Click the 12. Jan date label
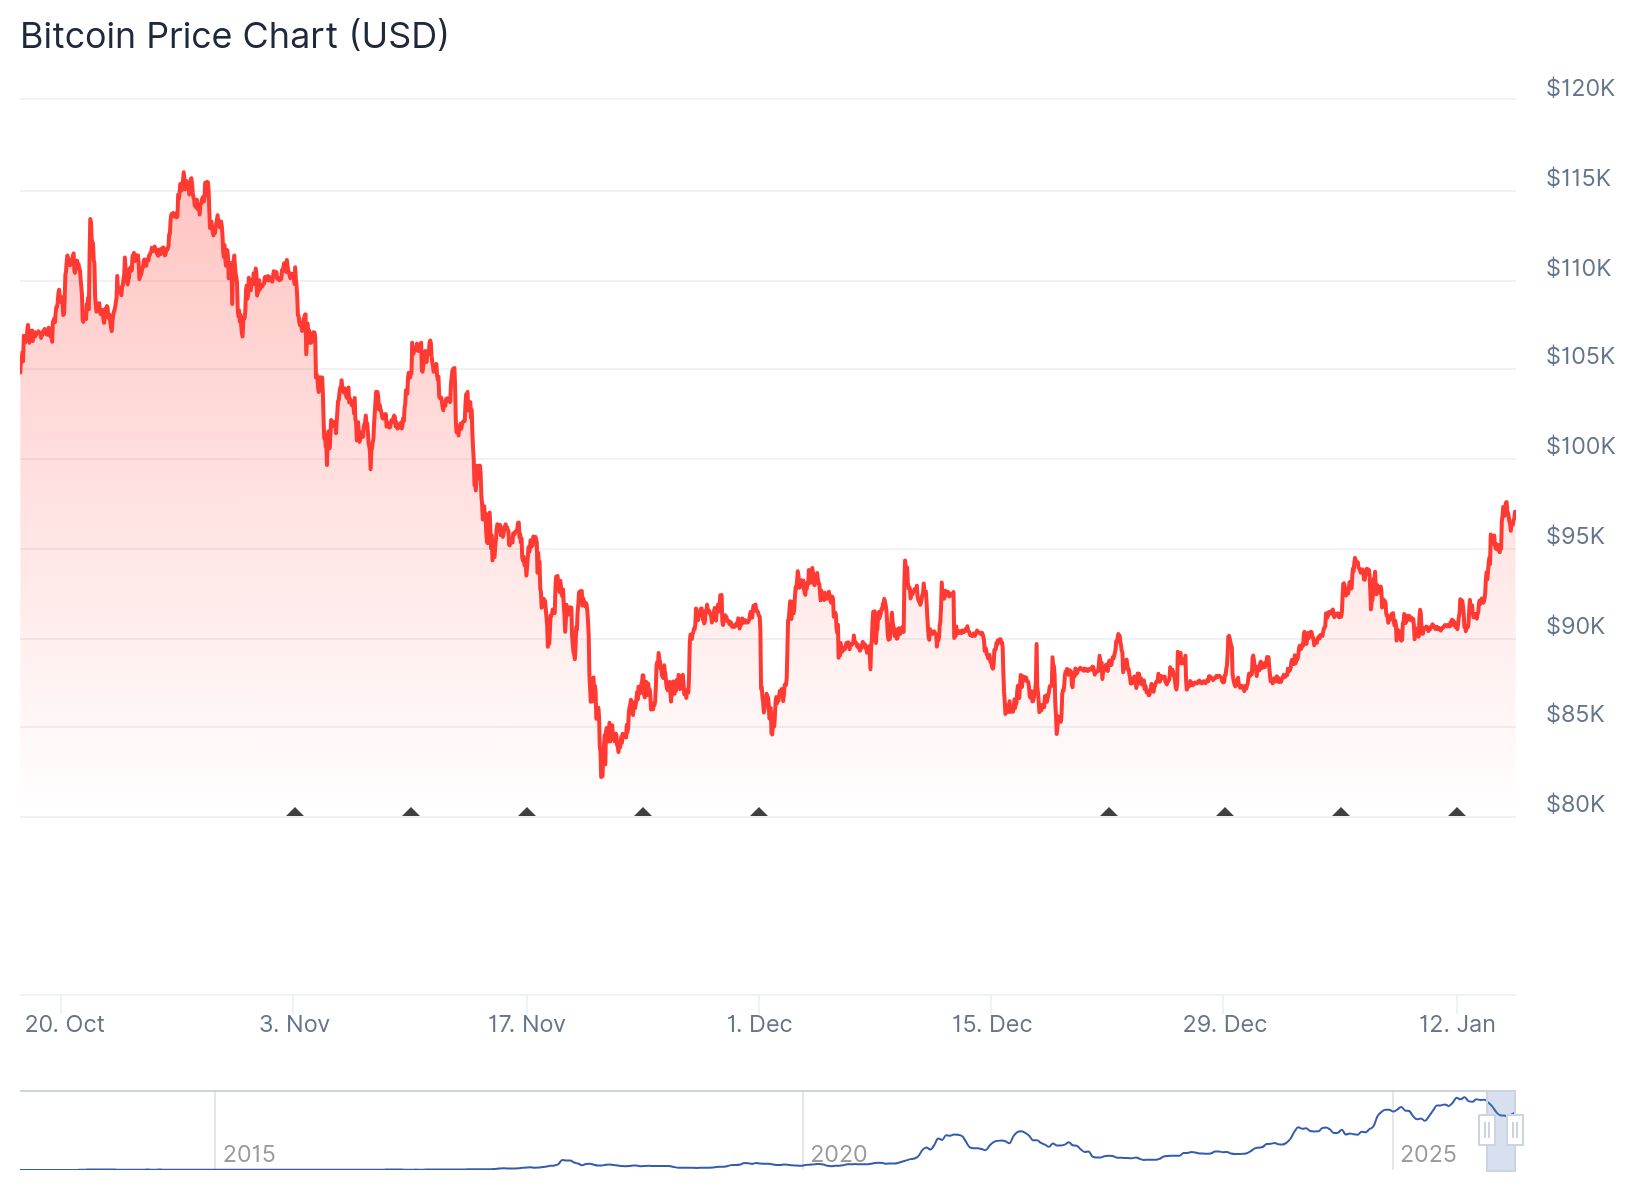Viewport: 1644px width, 1200px height. 1457,1023
